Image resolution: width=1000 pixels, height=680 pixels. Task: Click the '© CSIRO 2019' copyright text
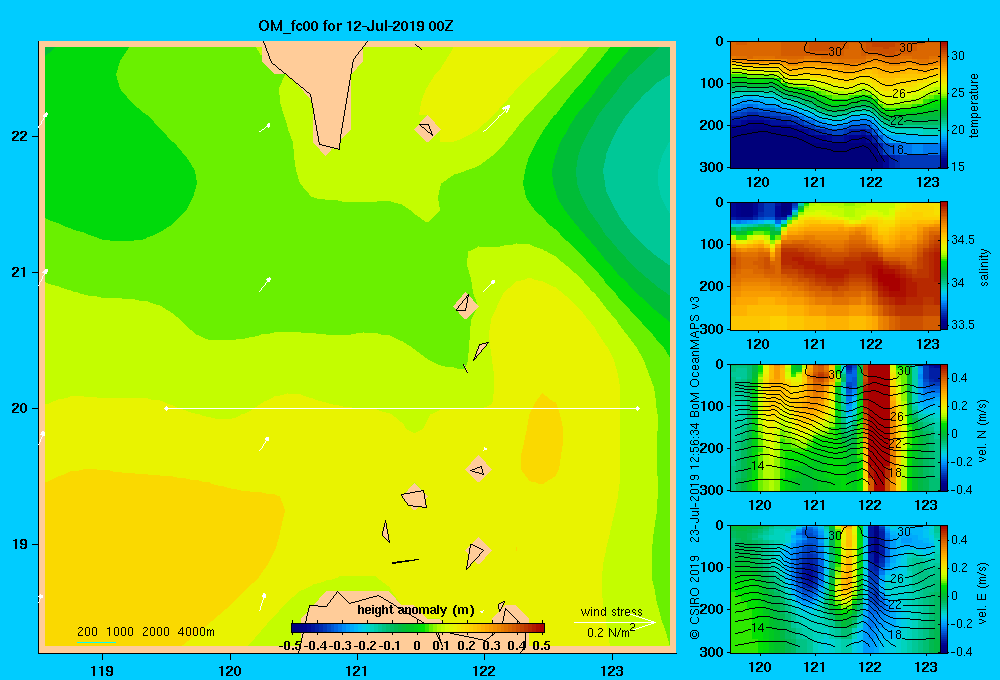(x=695, y=597)
